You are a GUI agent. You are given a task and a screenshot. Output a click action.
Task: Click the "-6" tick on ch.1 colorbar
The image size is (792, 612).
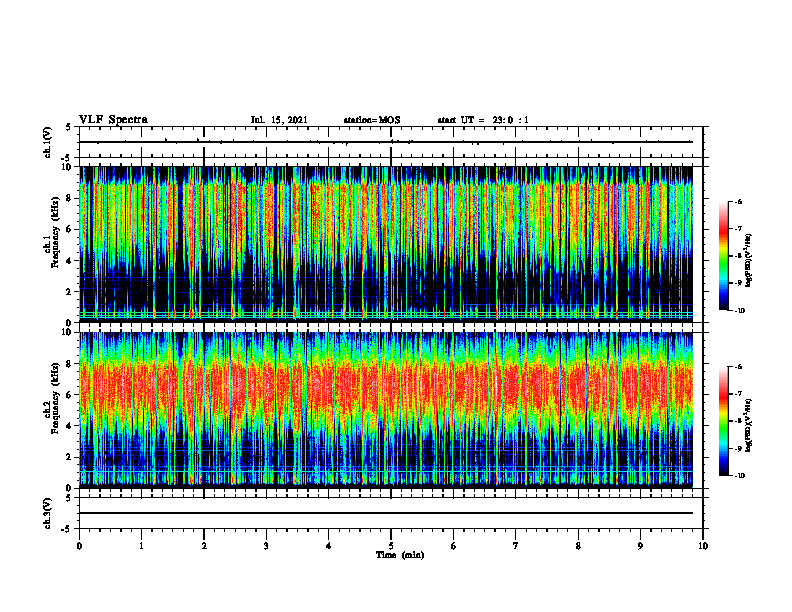coord(738,201)
